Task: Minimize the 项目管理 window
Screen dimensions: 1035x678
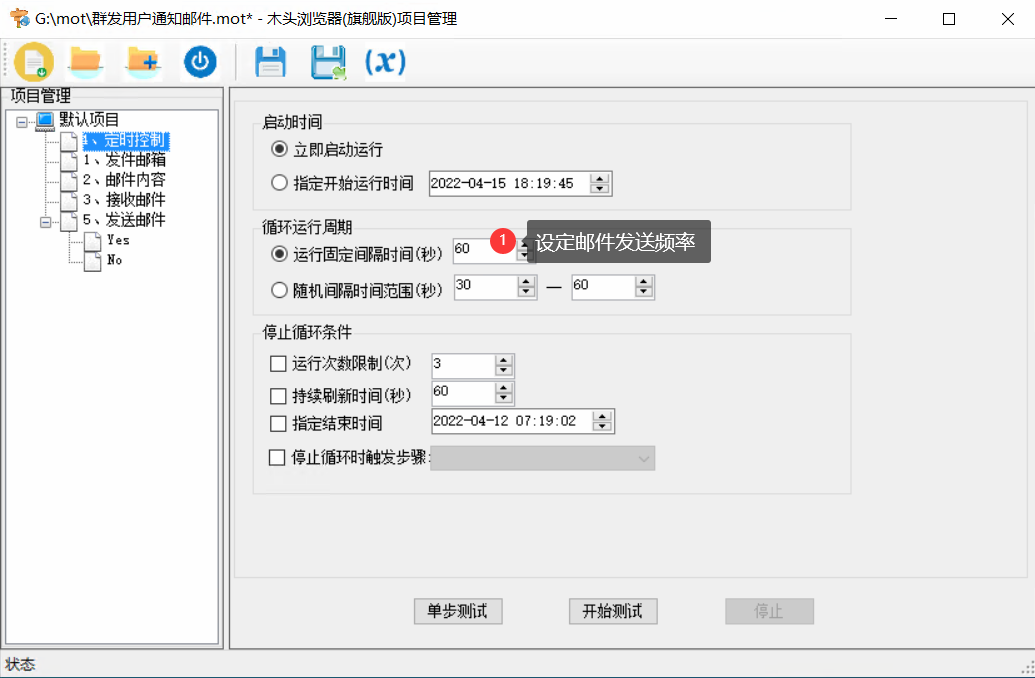Action: click(891, 19)
